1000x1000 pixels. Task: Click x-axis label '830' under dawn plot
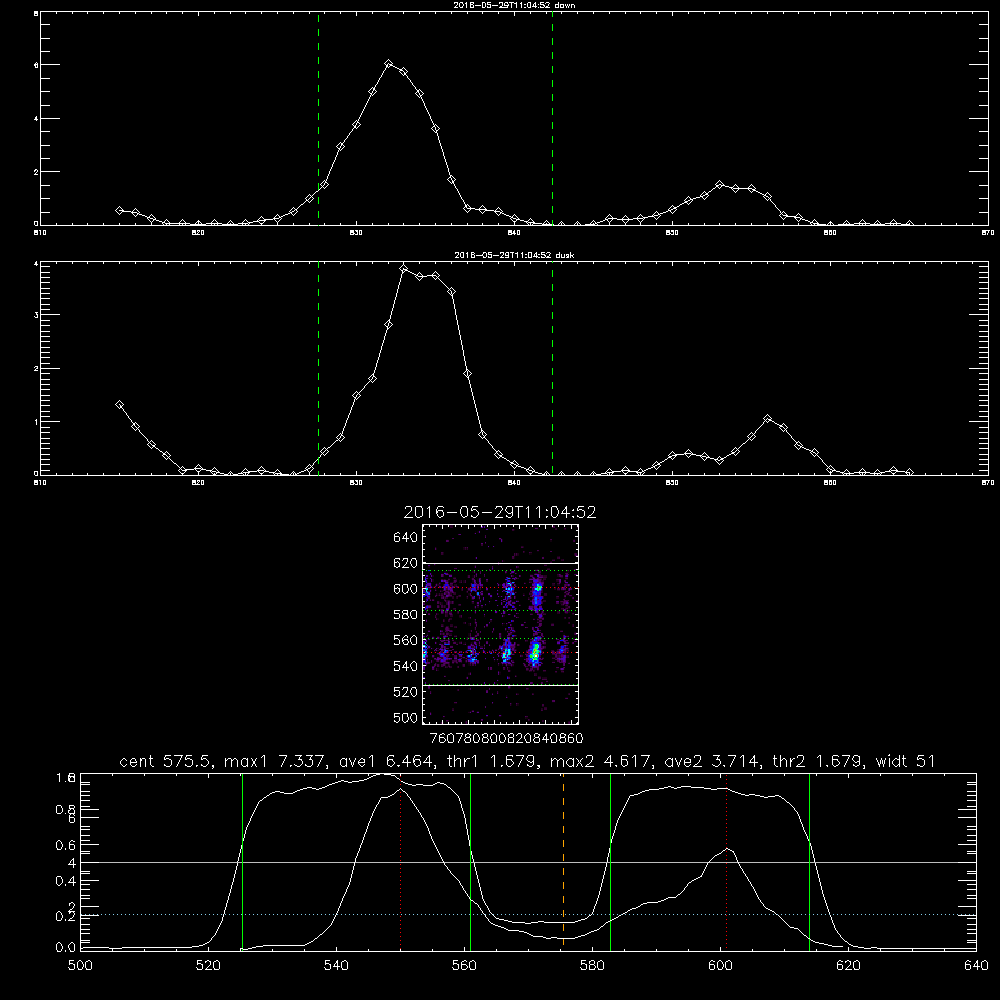pos(356,233)
